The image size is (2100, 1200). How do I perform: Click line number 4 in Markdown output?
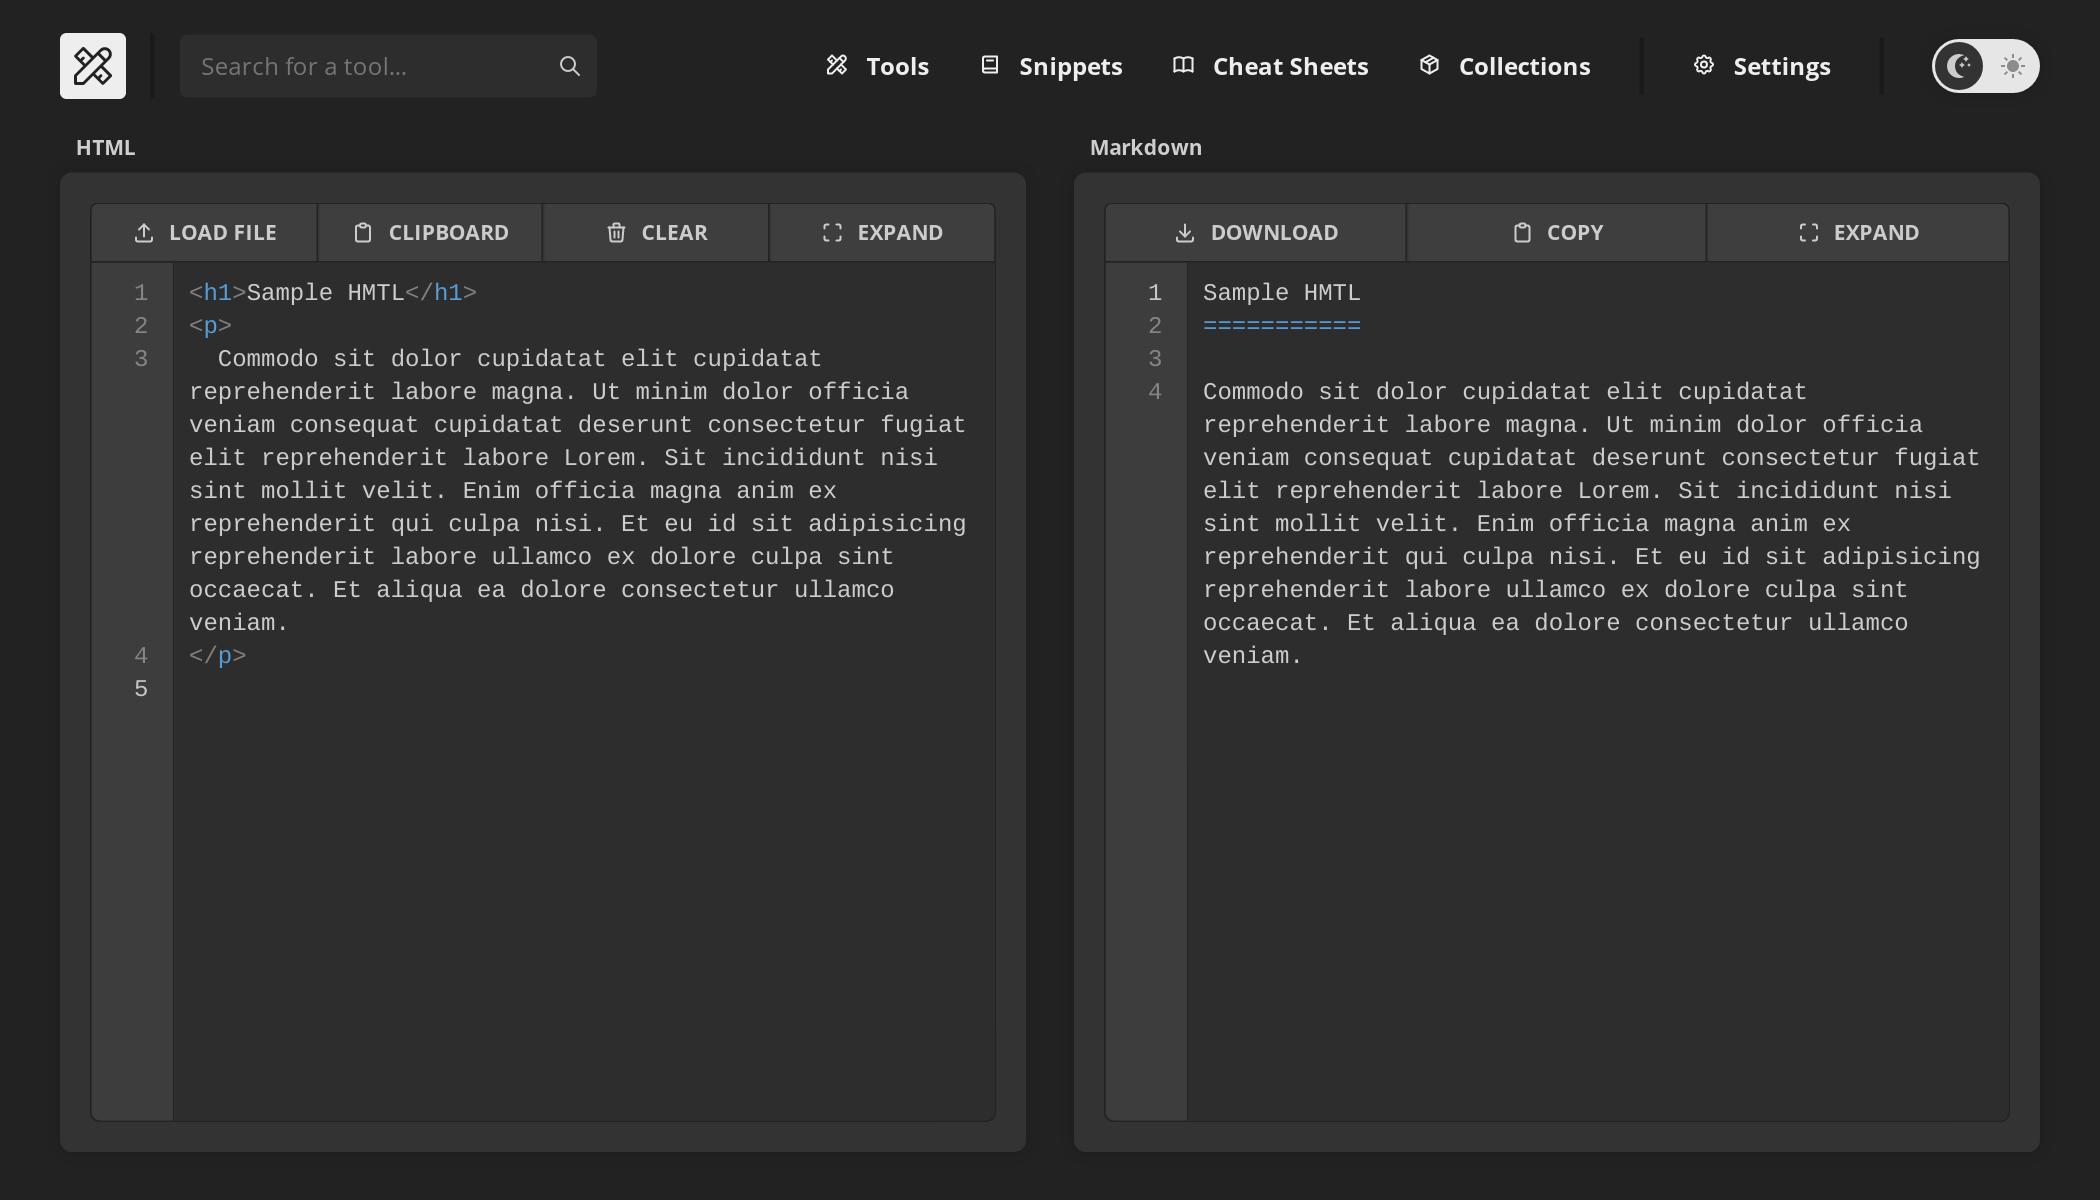tap(1155, 392)
